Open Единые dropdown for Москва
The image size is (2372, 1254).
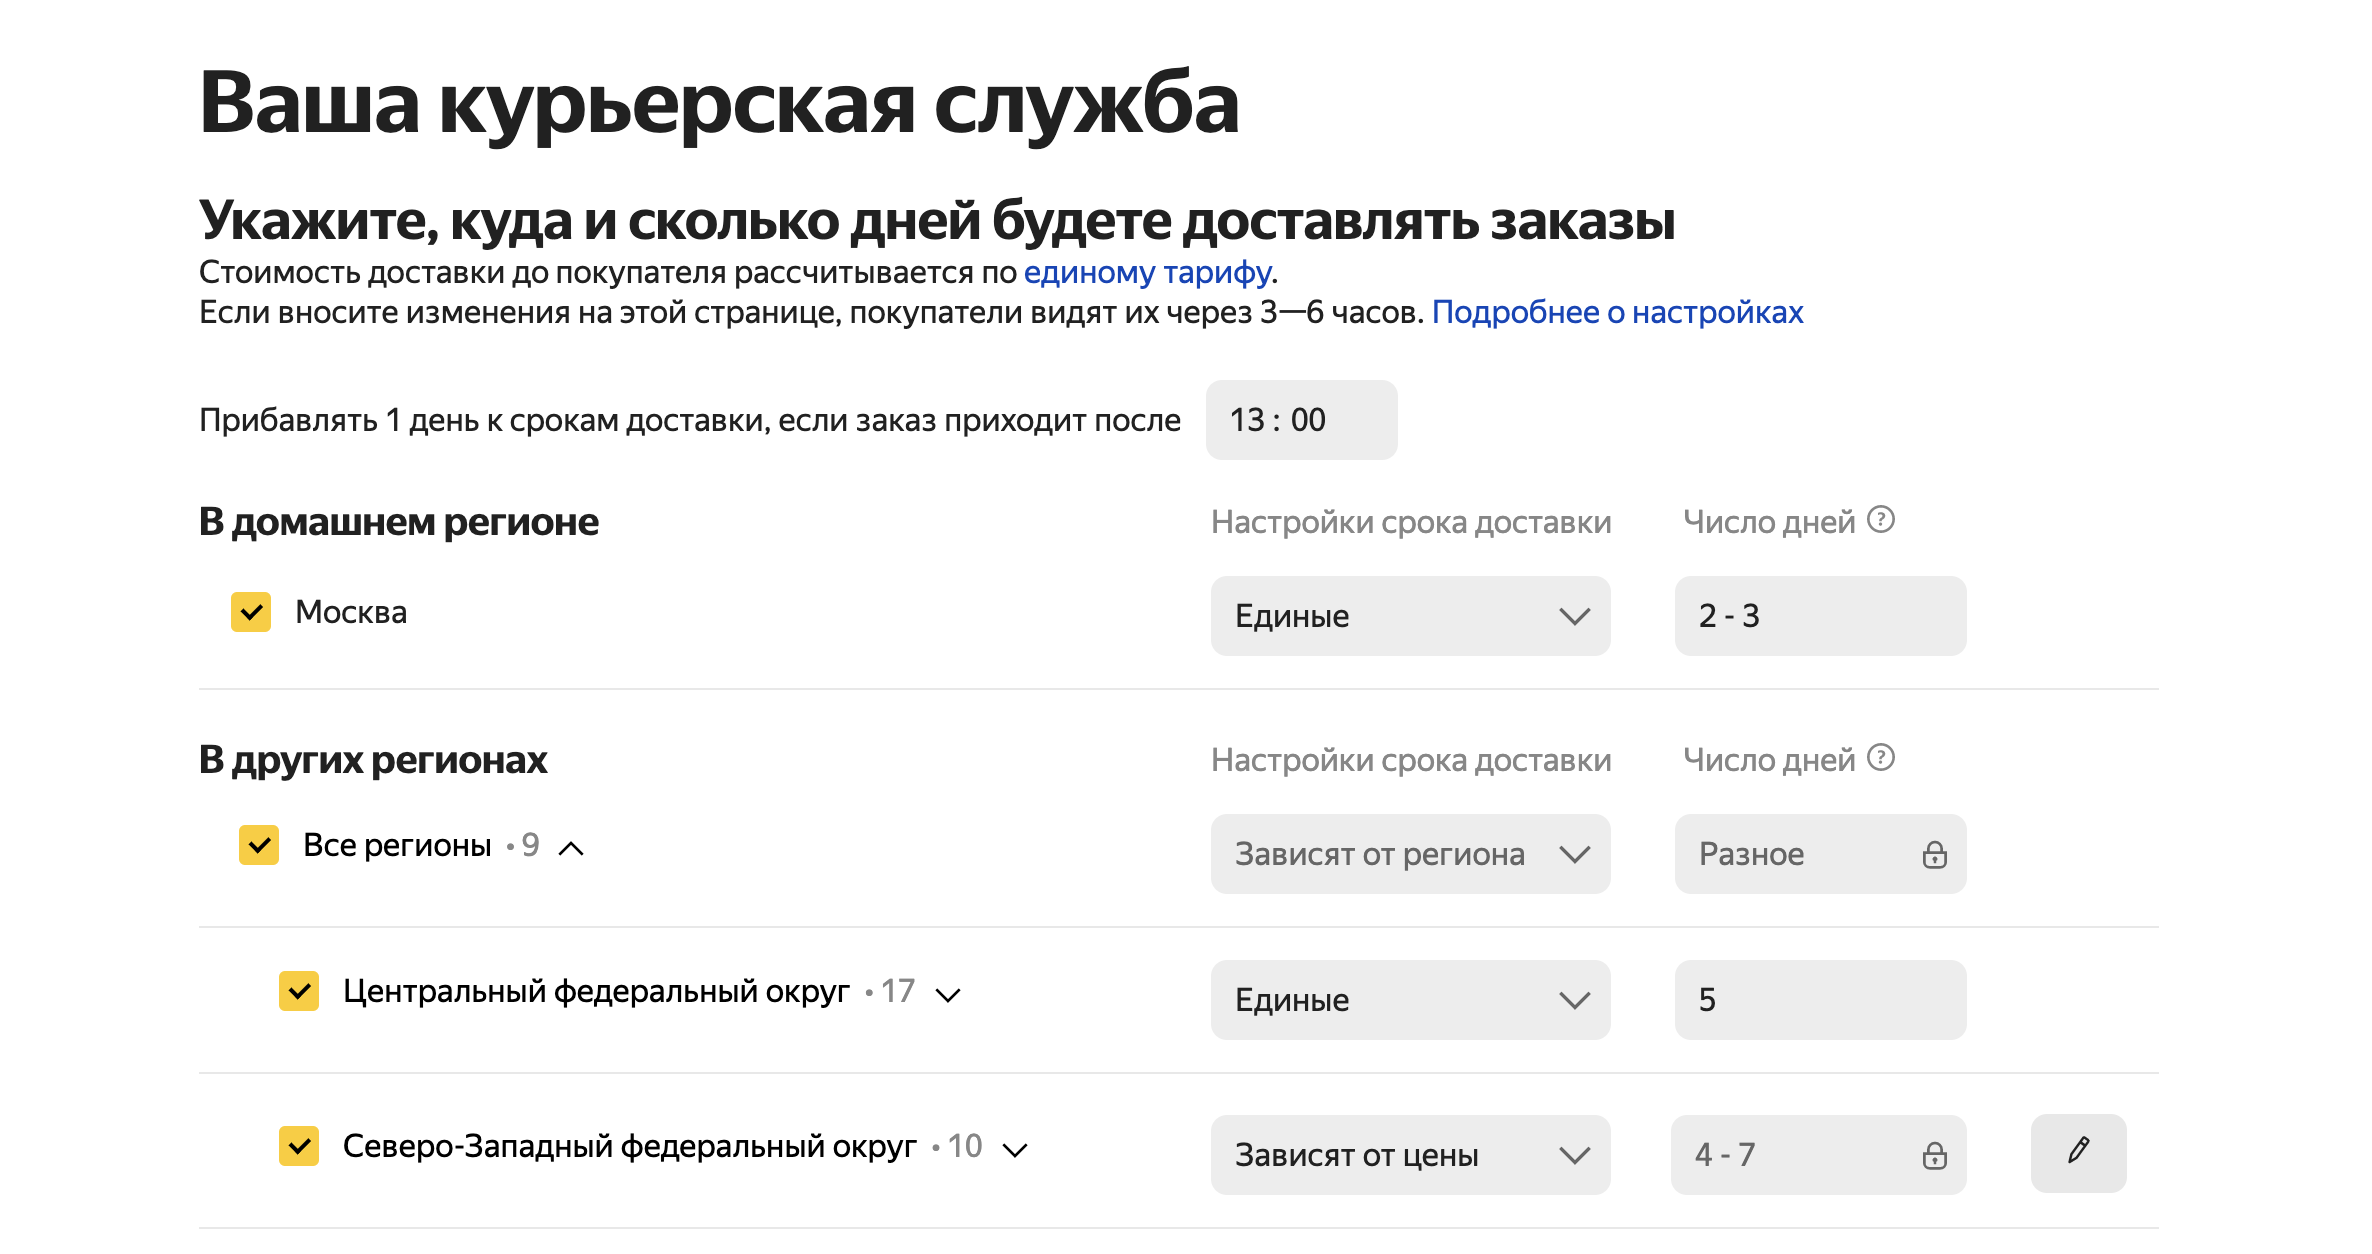click(1410, 616)
